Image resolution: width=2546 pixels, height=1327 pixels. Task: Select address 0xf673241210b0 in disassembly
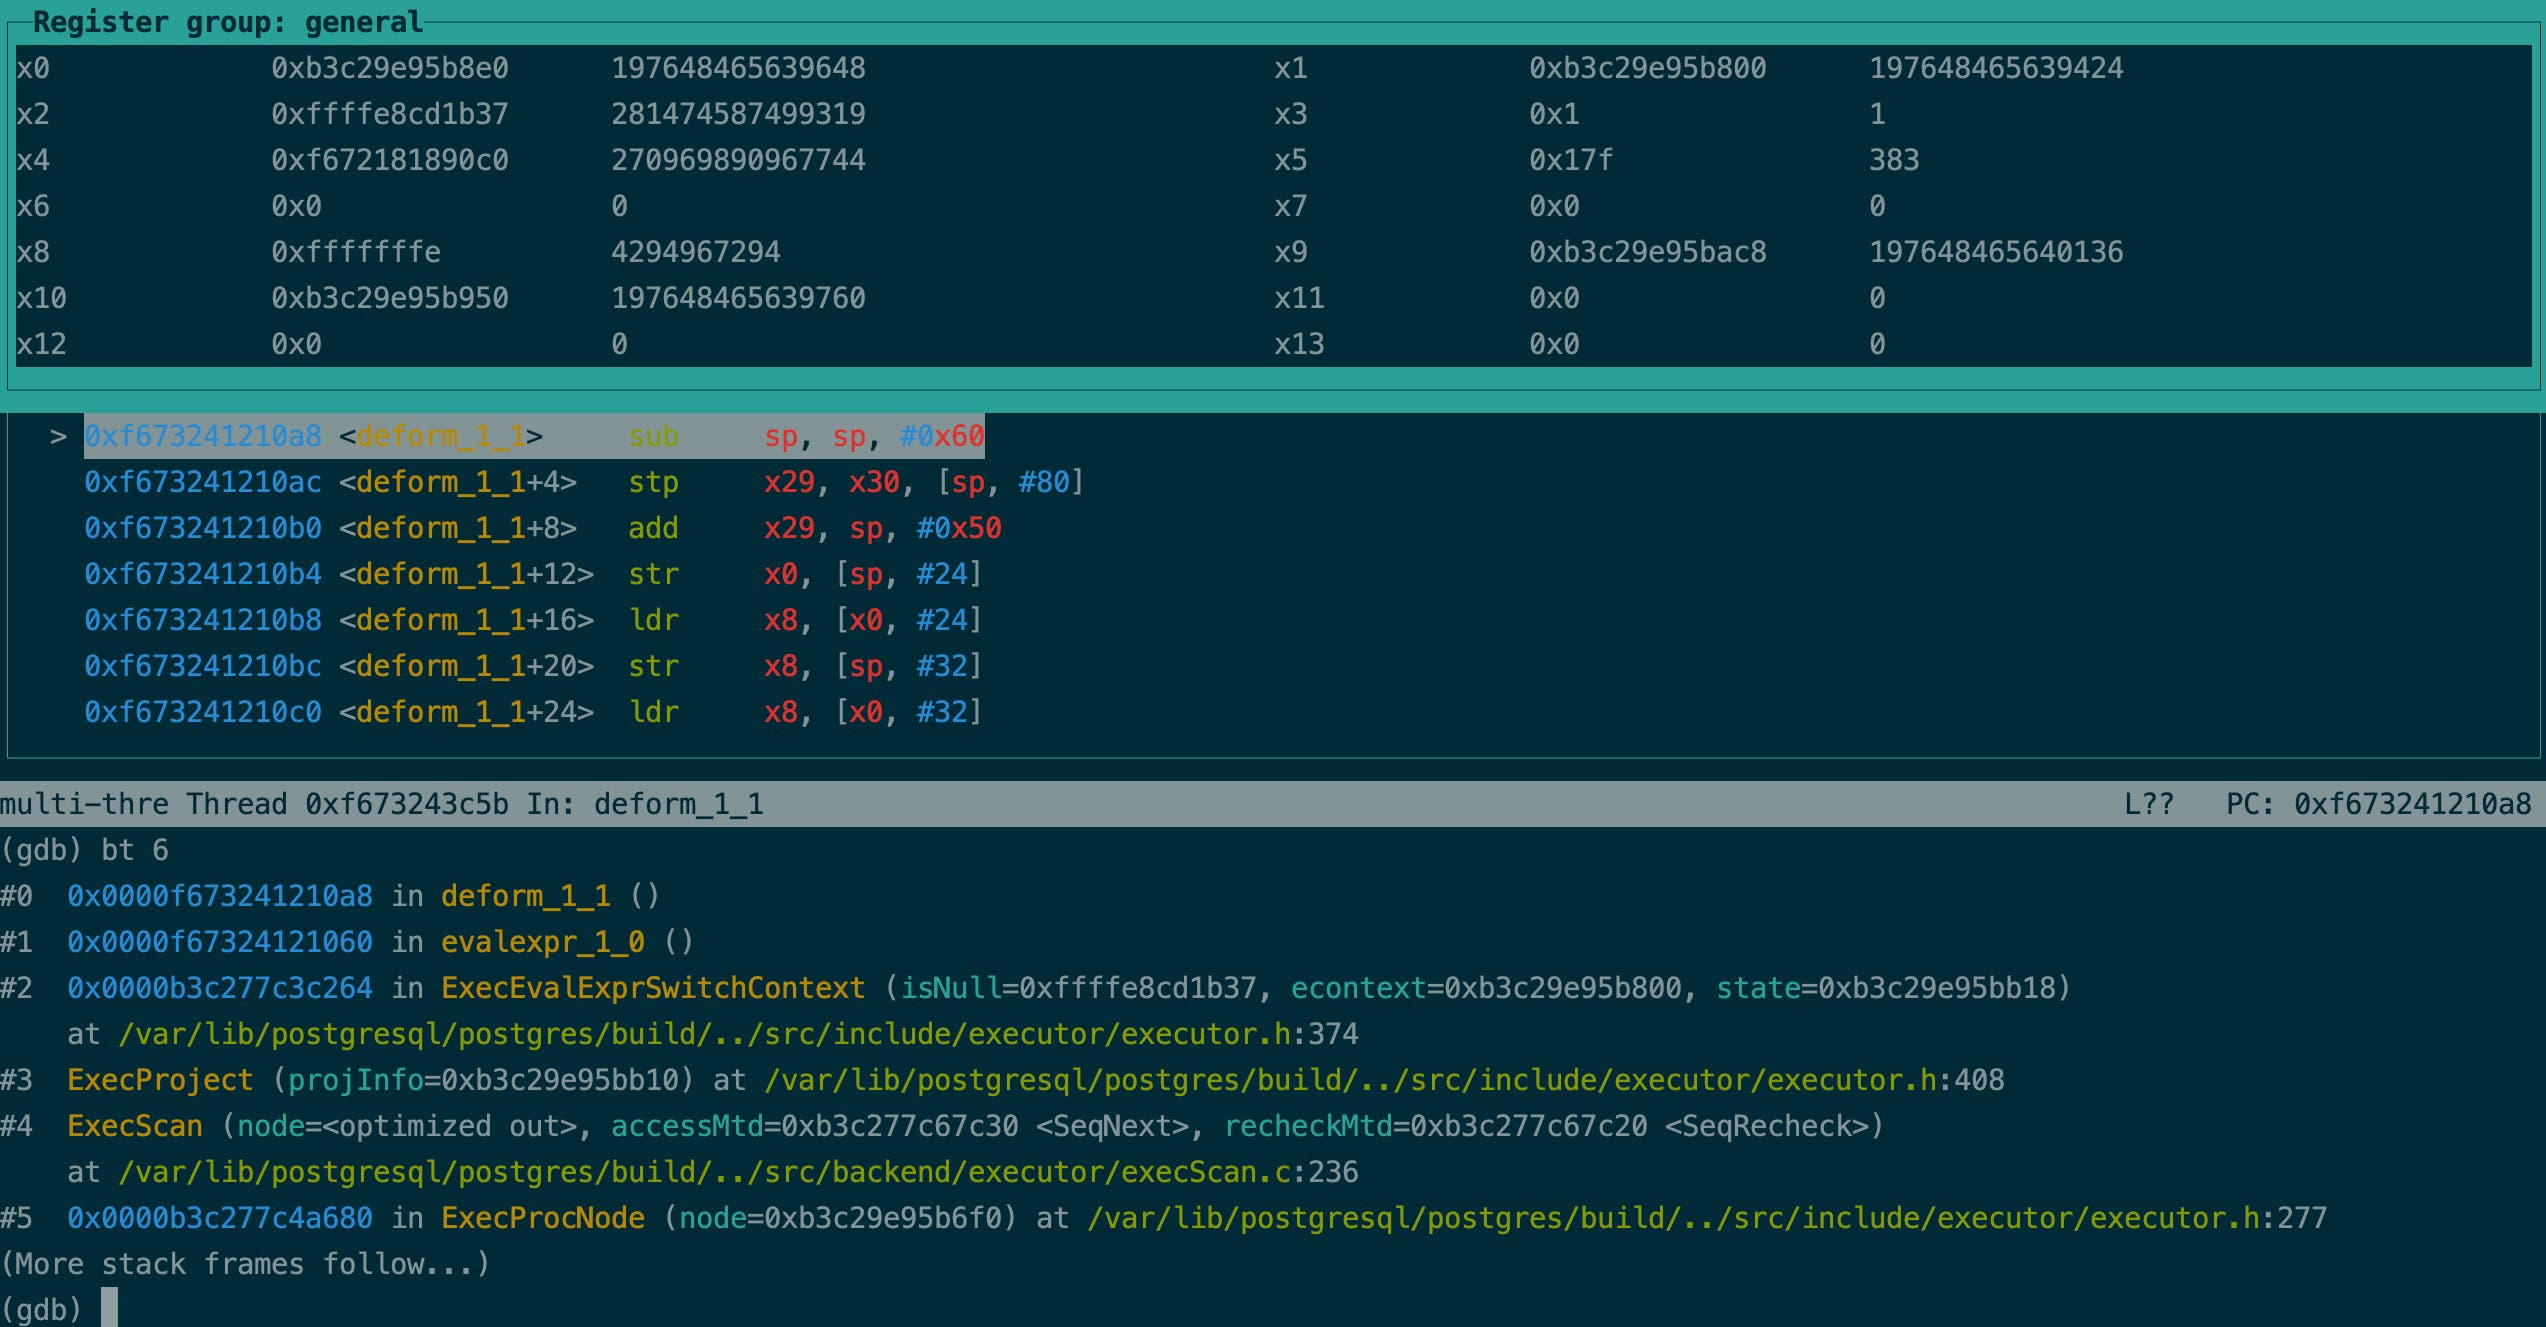pos(202,527)
